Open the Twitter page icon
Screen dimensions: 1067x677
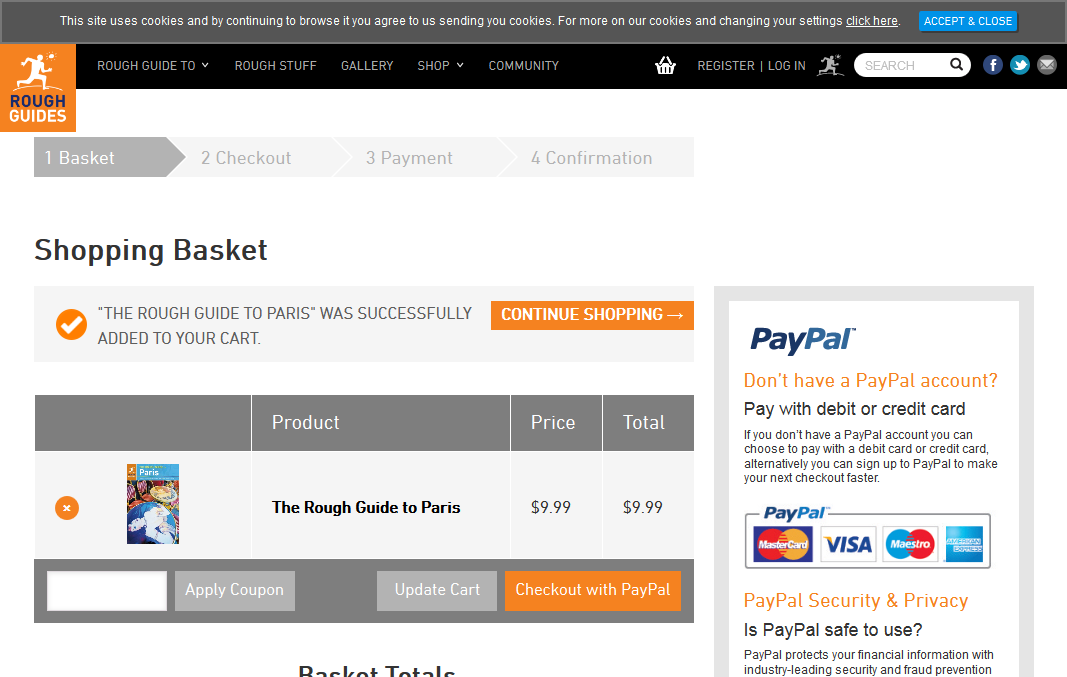click(x=1020, y=65)
